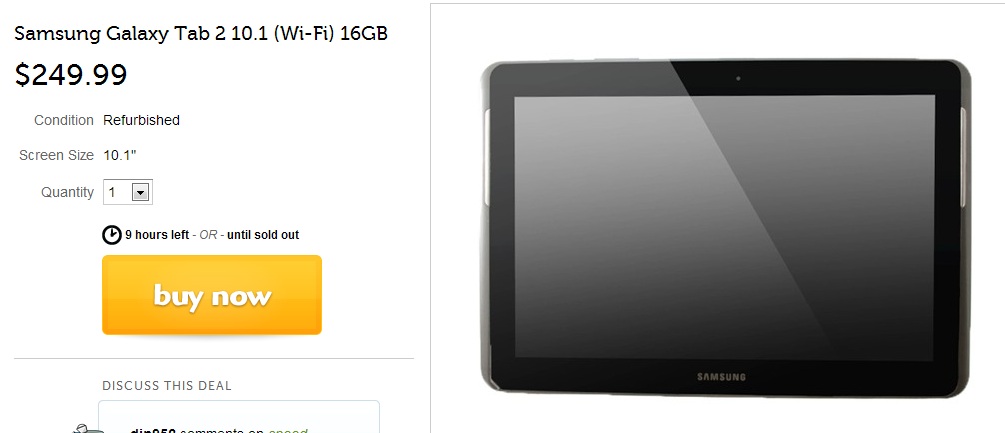Click the clock icon beside hours left
Screen dimensions: 1005x433
click(112, 234)
